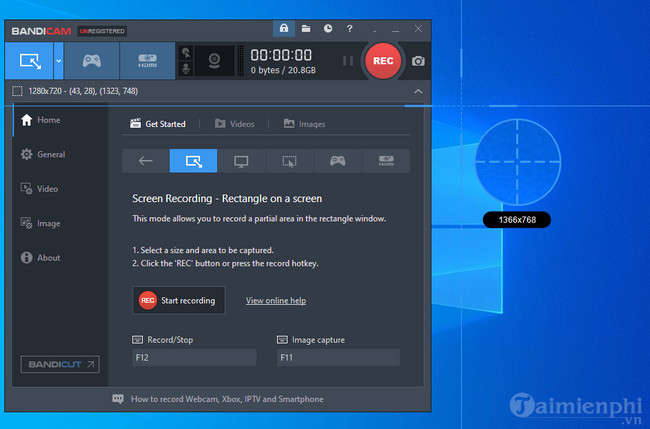
Task: Click the 00:00:00 recording timer
Action: click(281, 55)
